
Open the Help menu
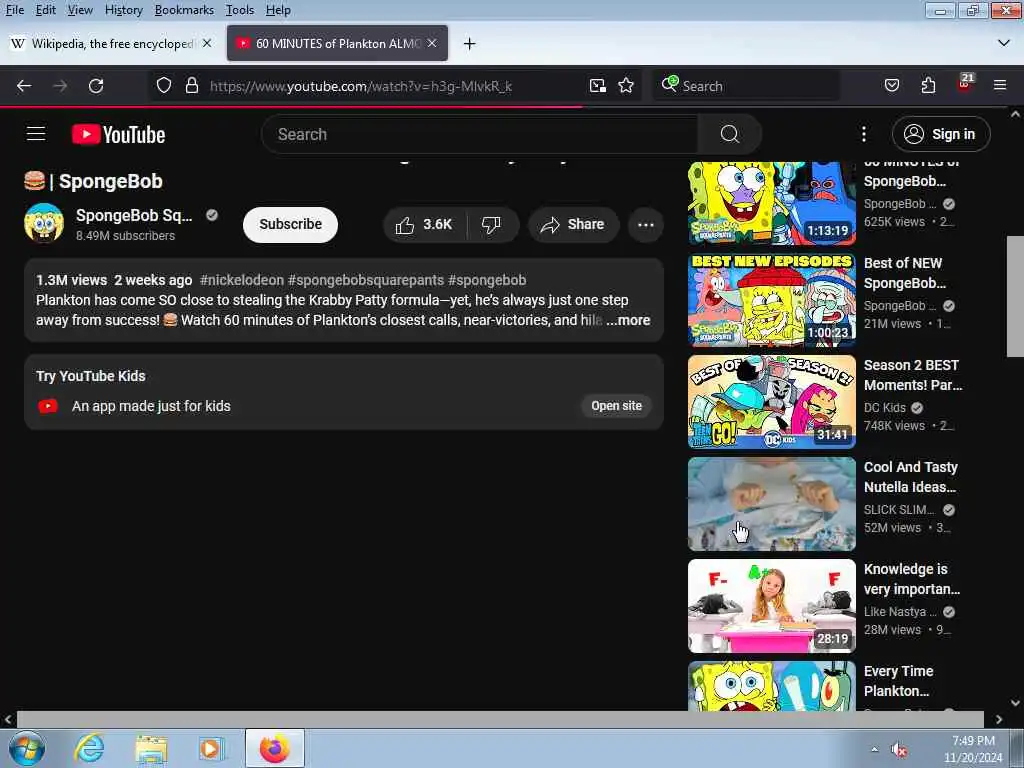[278, 10]
